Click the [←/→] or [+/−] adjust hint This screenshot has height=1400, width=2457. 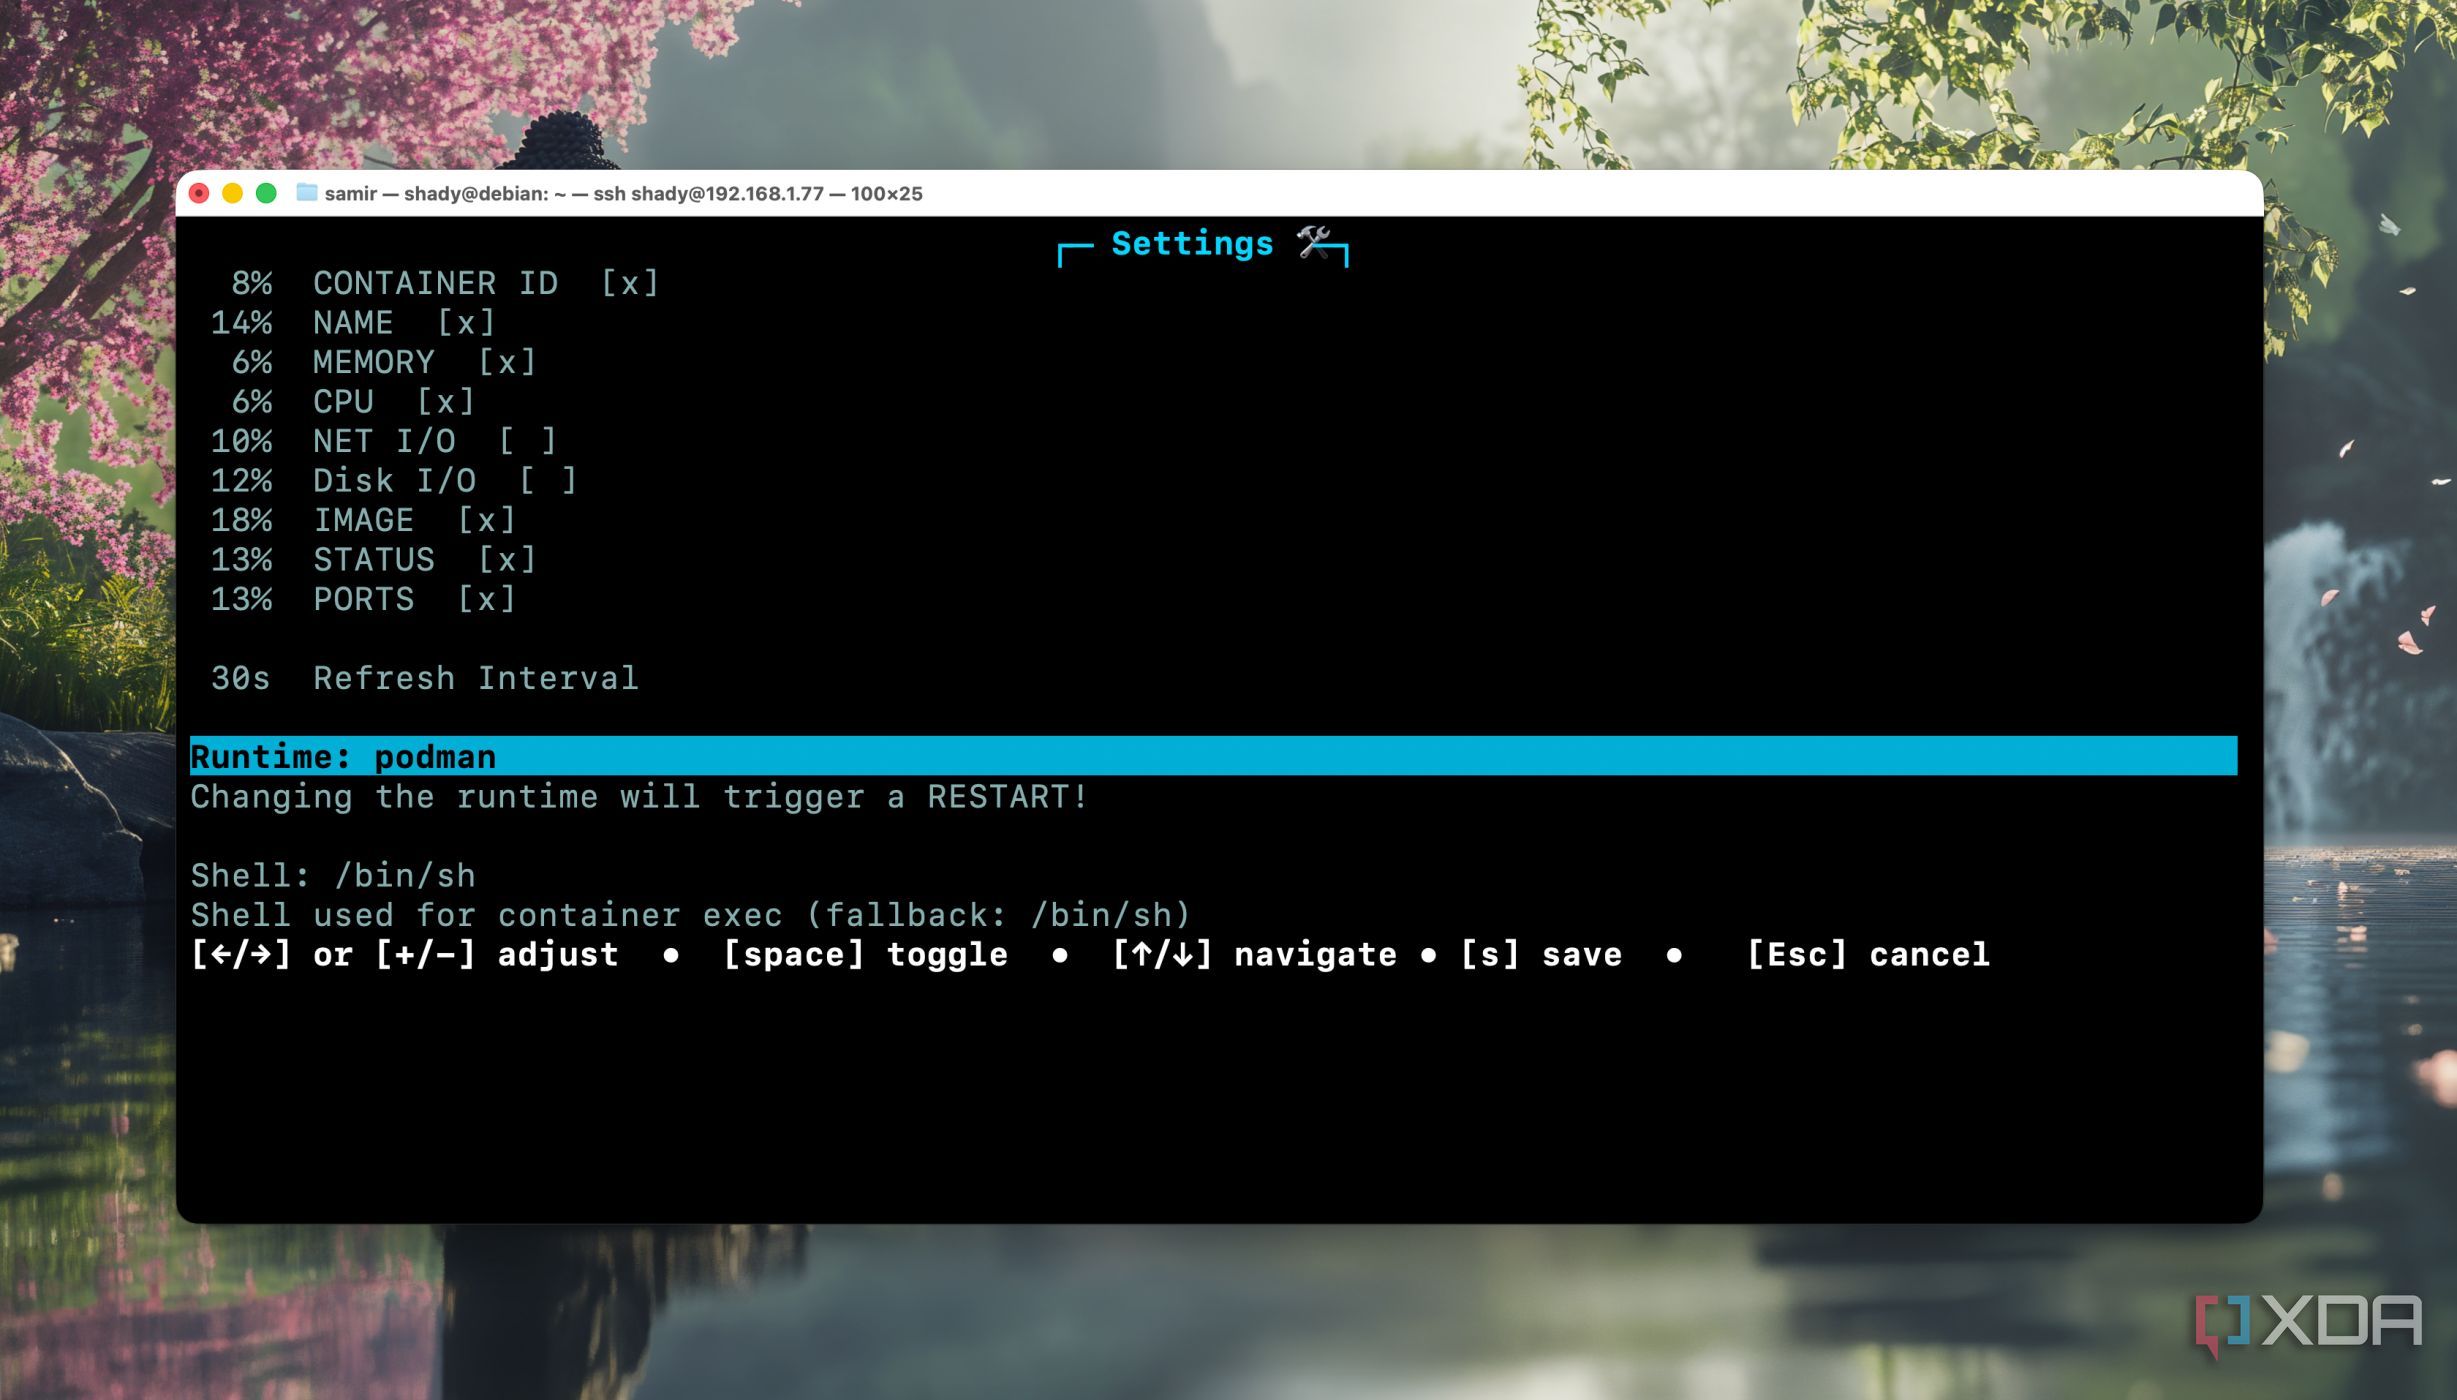(x=404, y=955)
